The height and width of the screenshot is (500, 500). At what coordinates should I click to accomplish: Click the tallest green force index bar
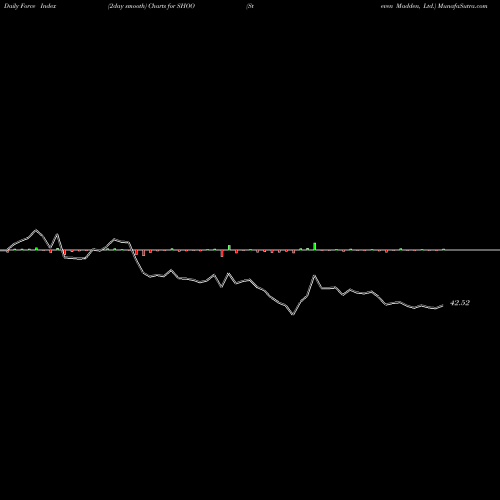coord(314,246)
